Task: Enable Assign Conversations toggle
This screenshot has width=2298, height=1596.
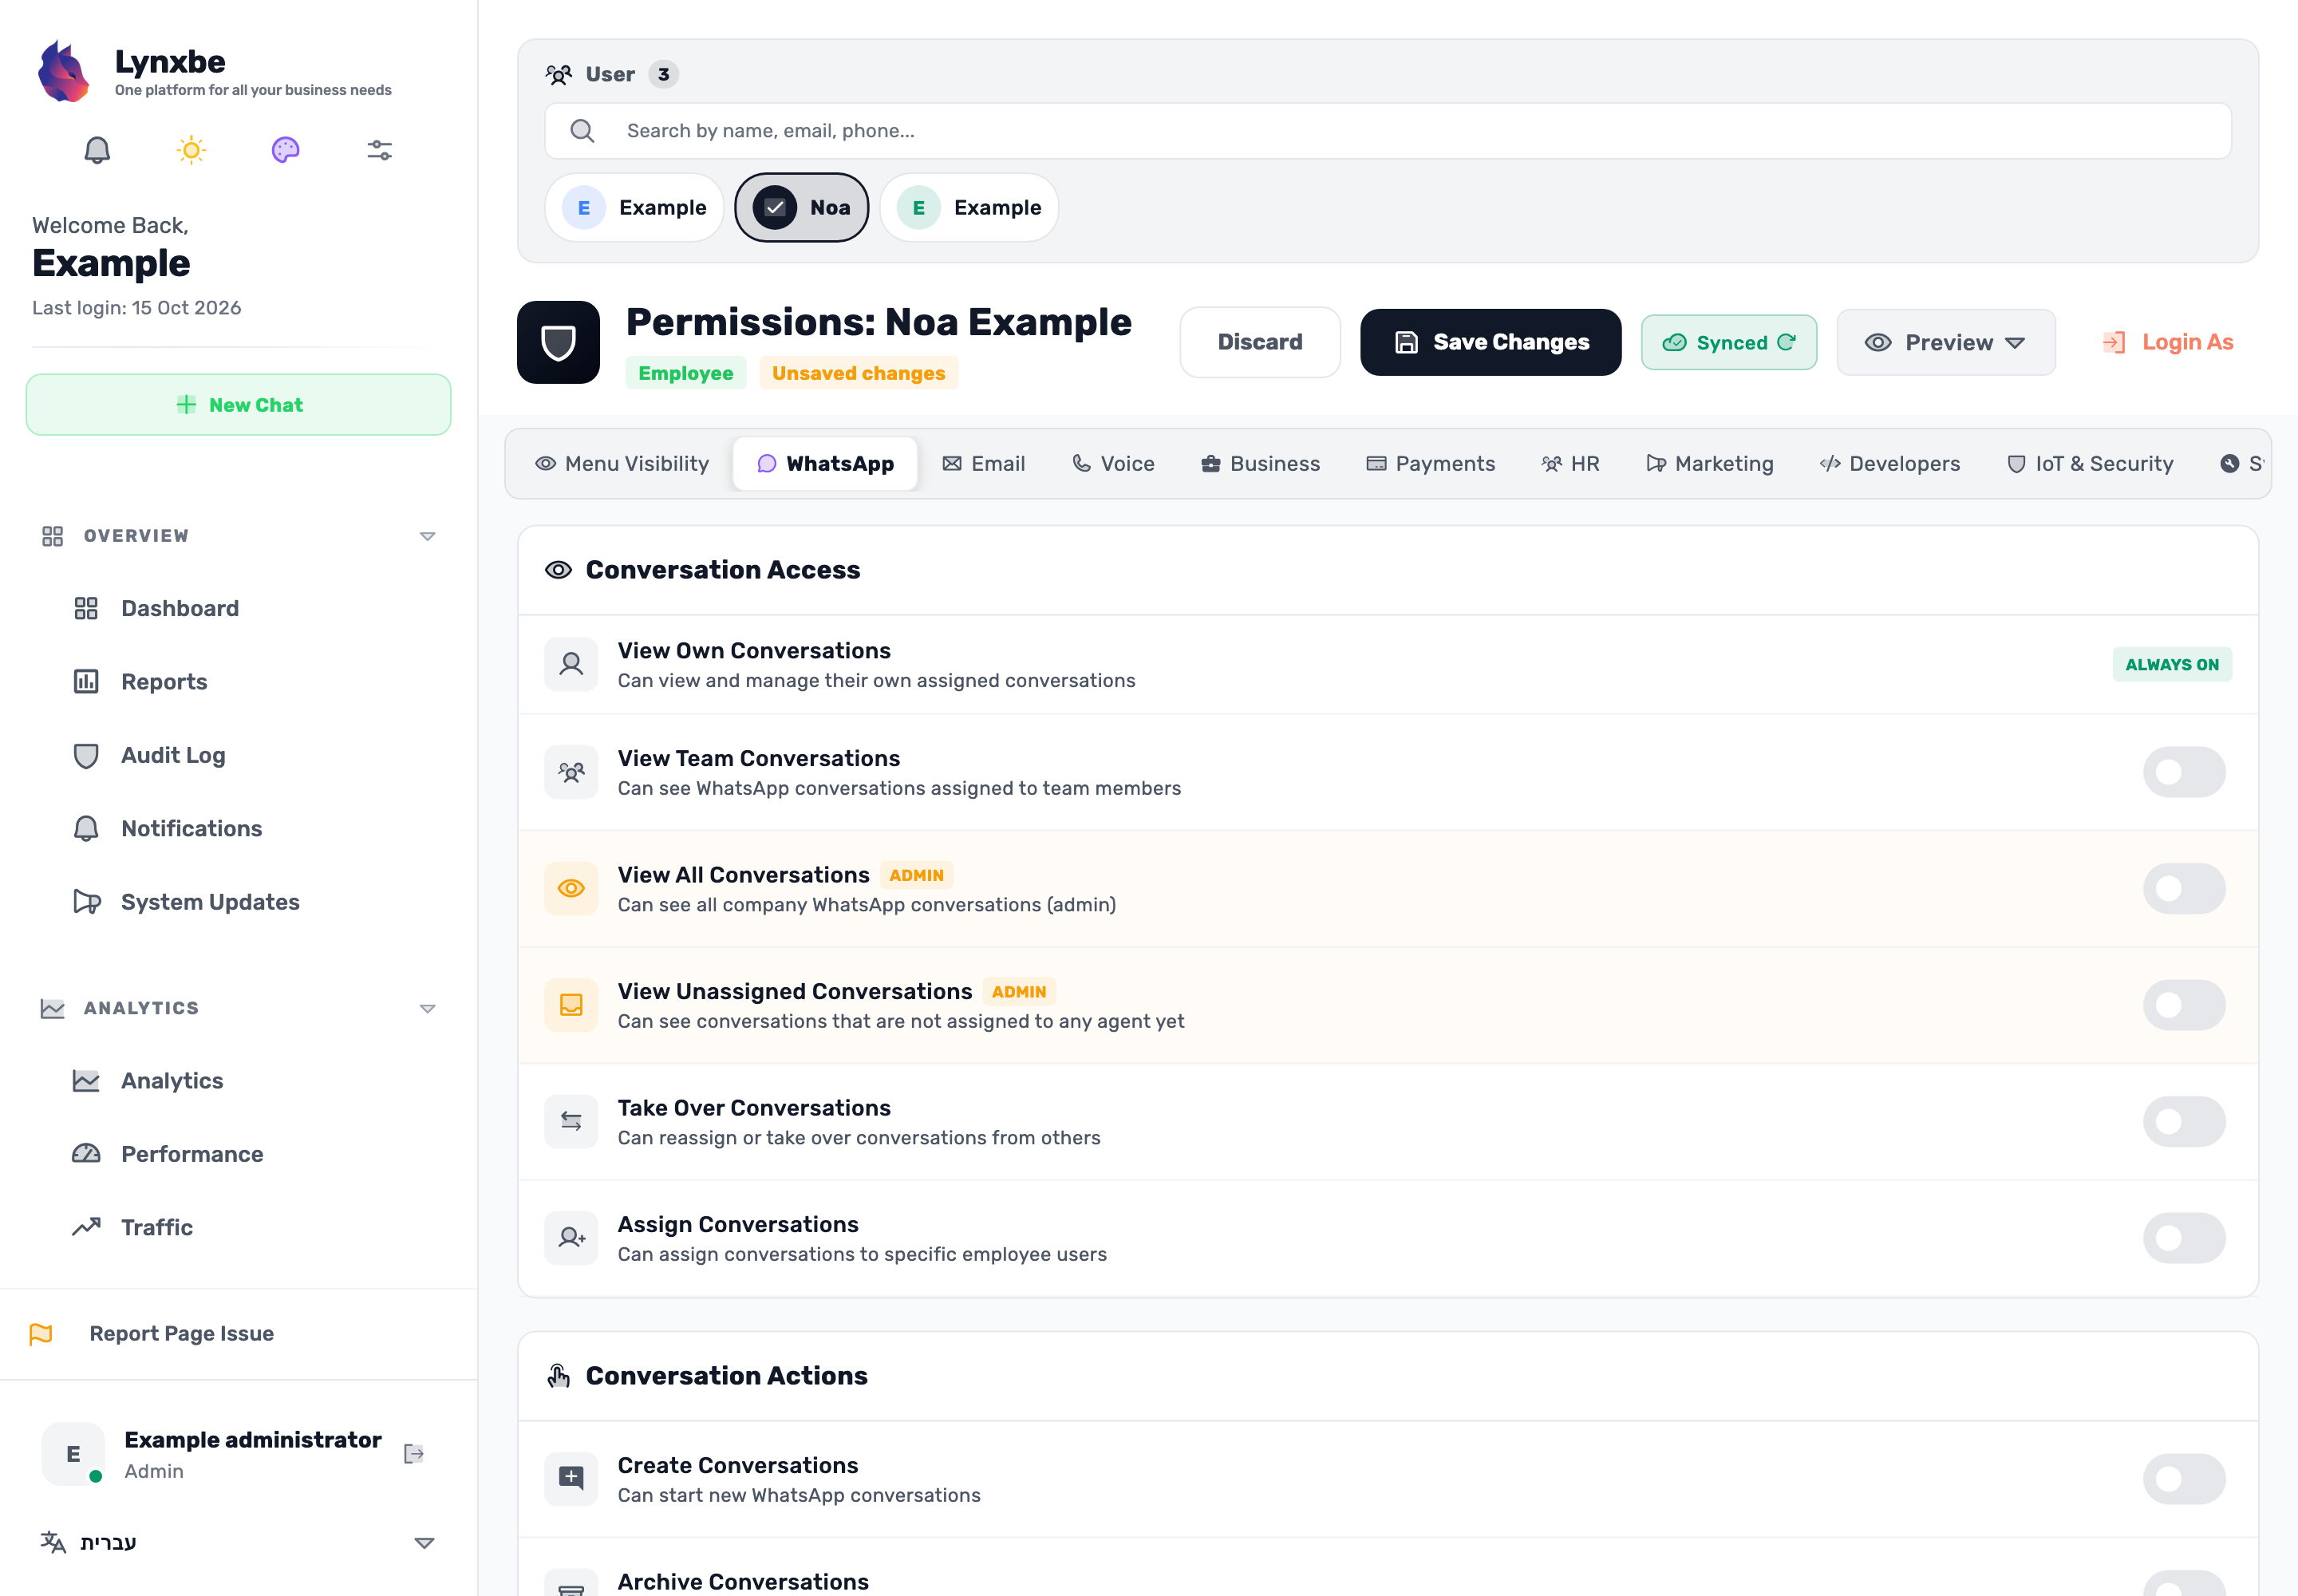Action: 2184,1238
